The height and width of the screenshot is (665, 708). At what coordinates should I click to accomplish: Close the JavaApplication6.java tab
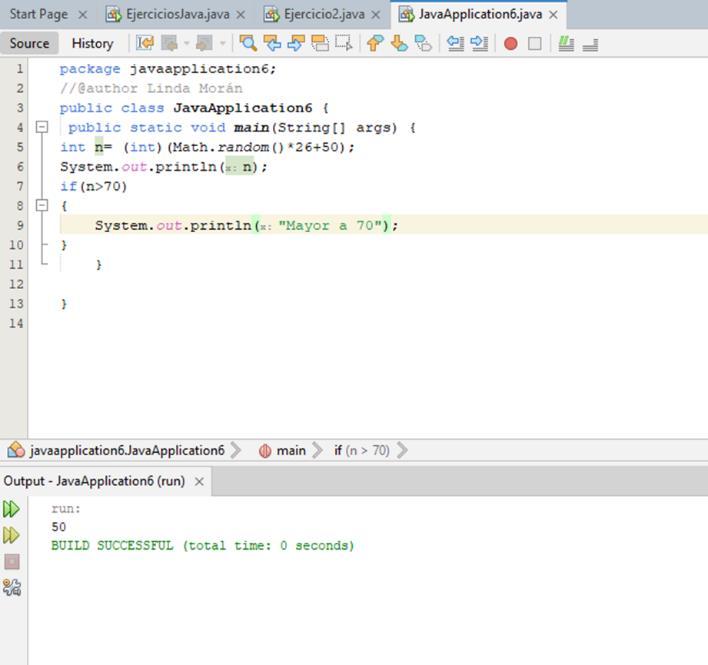click(x=553, y=15)
